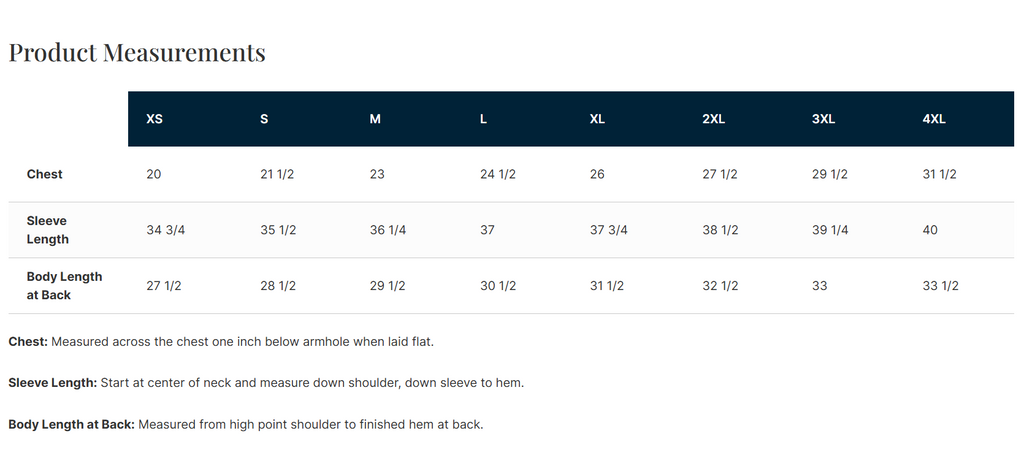Click the S size column header
The image size is (1024, 474).
[264, 119]
